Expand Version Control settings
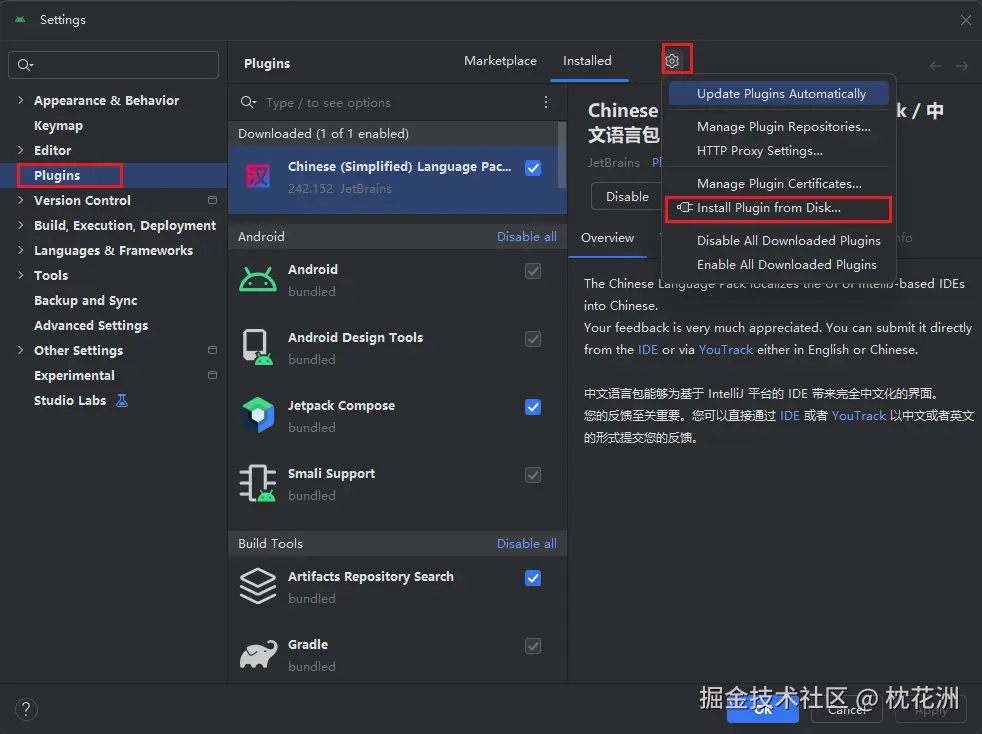Screen dimensions: 982x734 (21, 200)
